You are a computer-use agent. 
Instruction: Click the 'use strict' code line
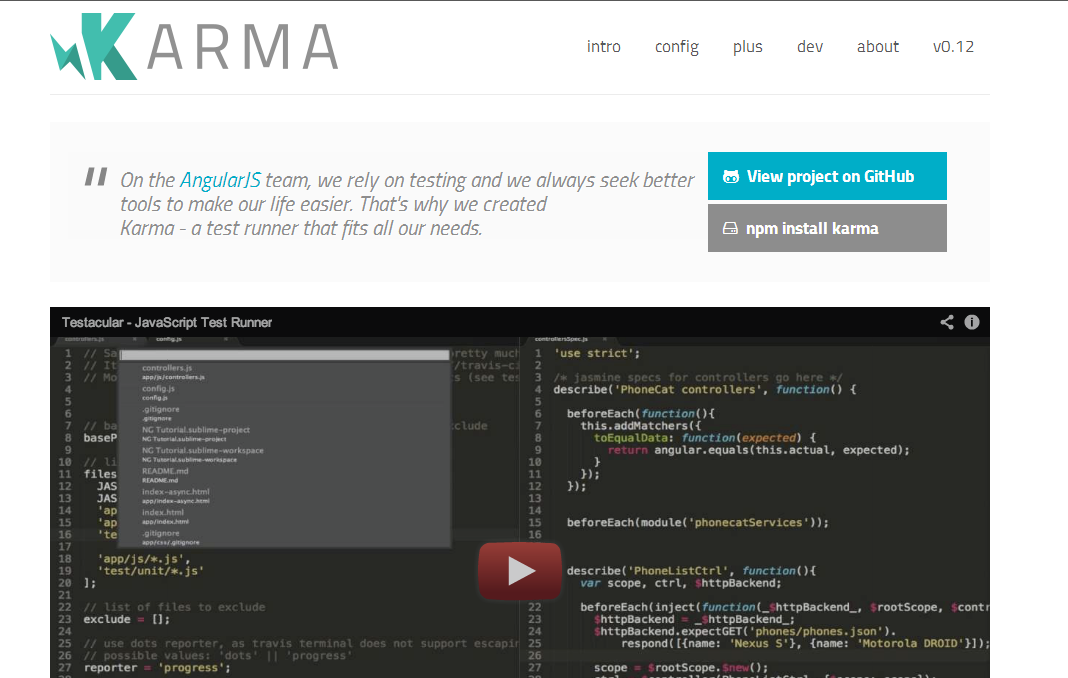597,353
